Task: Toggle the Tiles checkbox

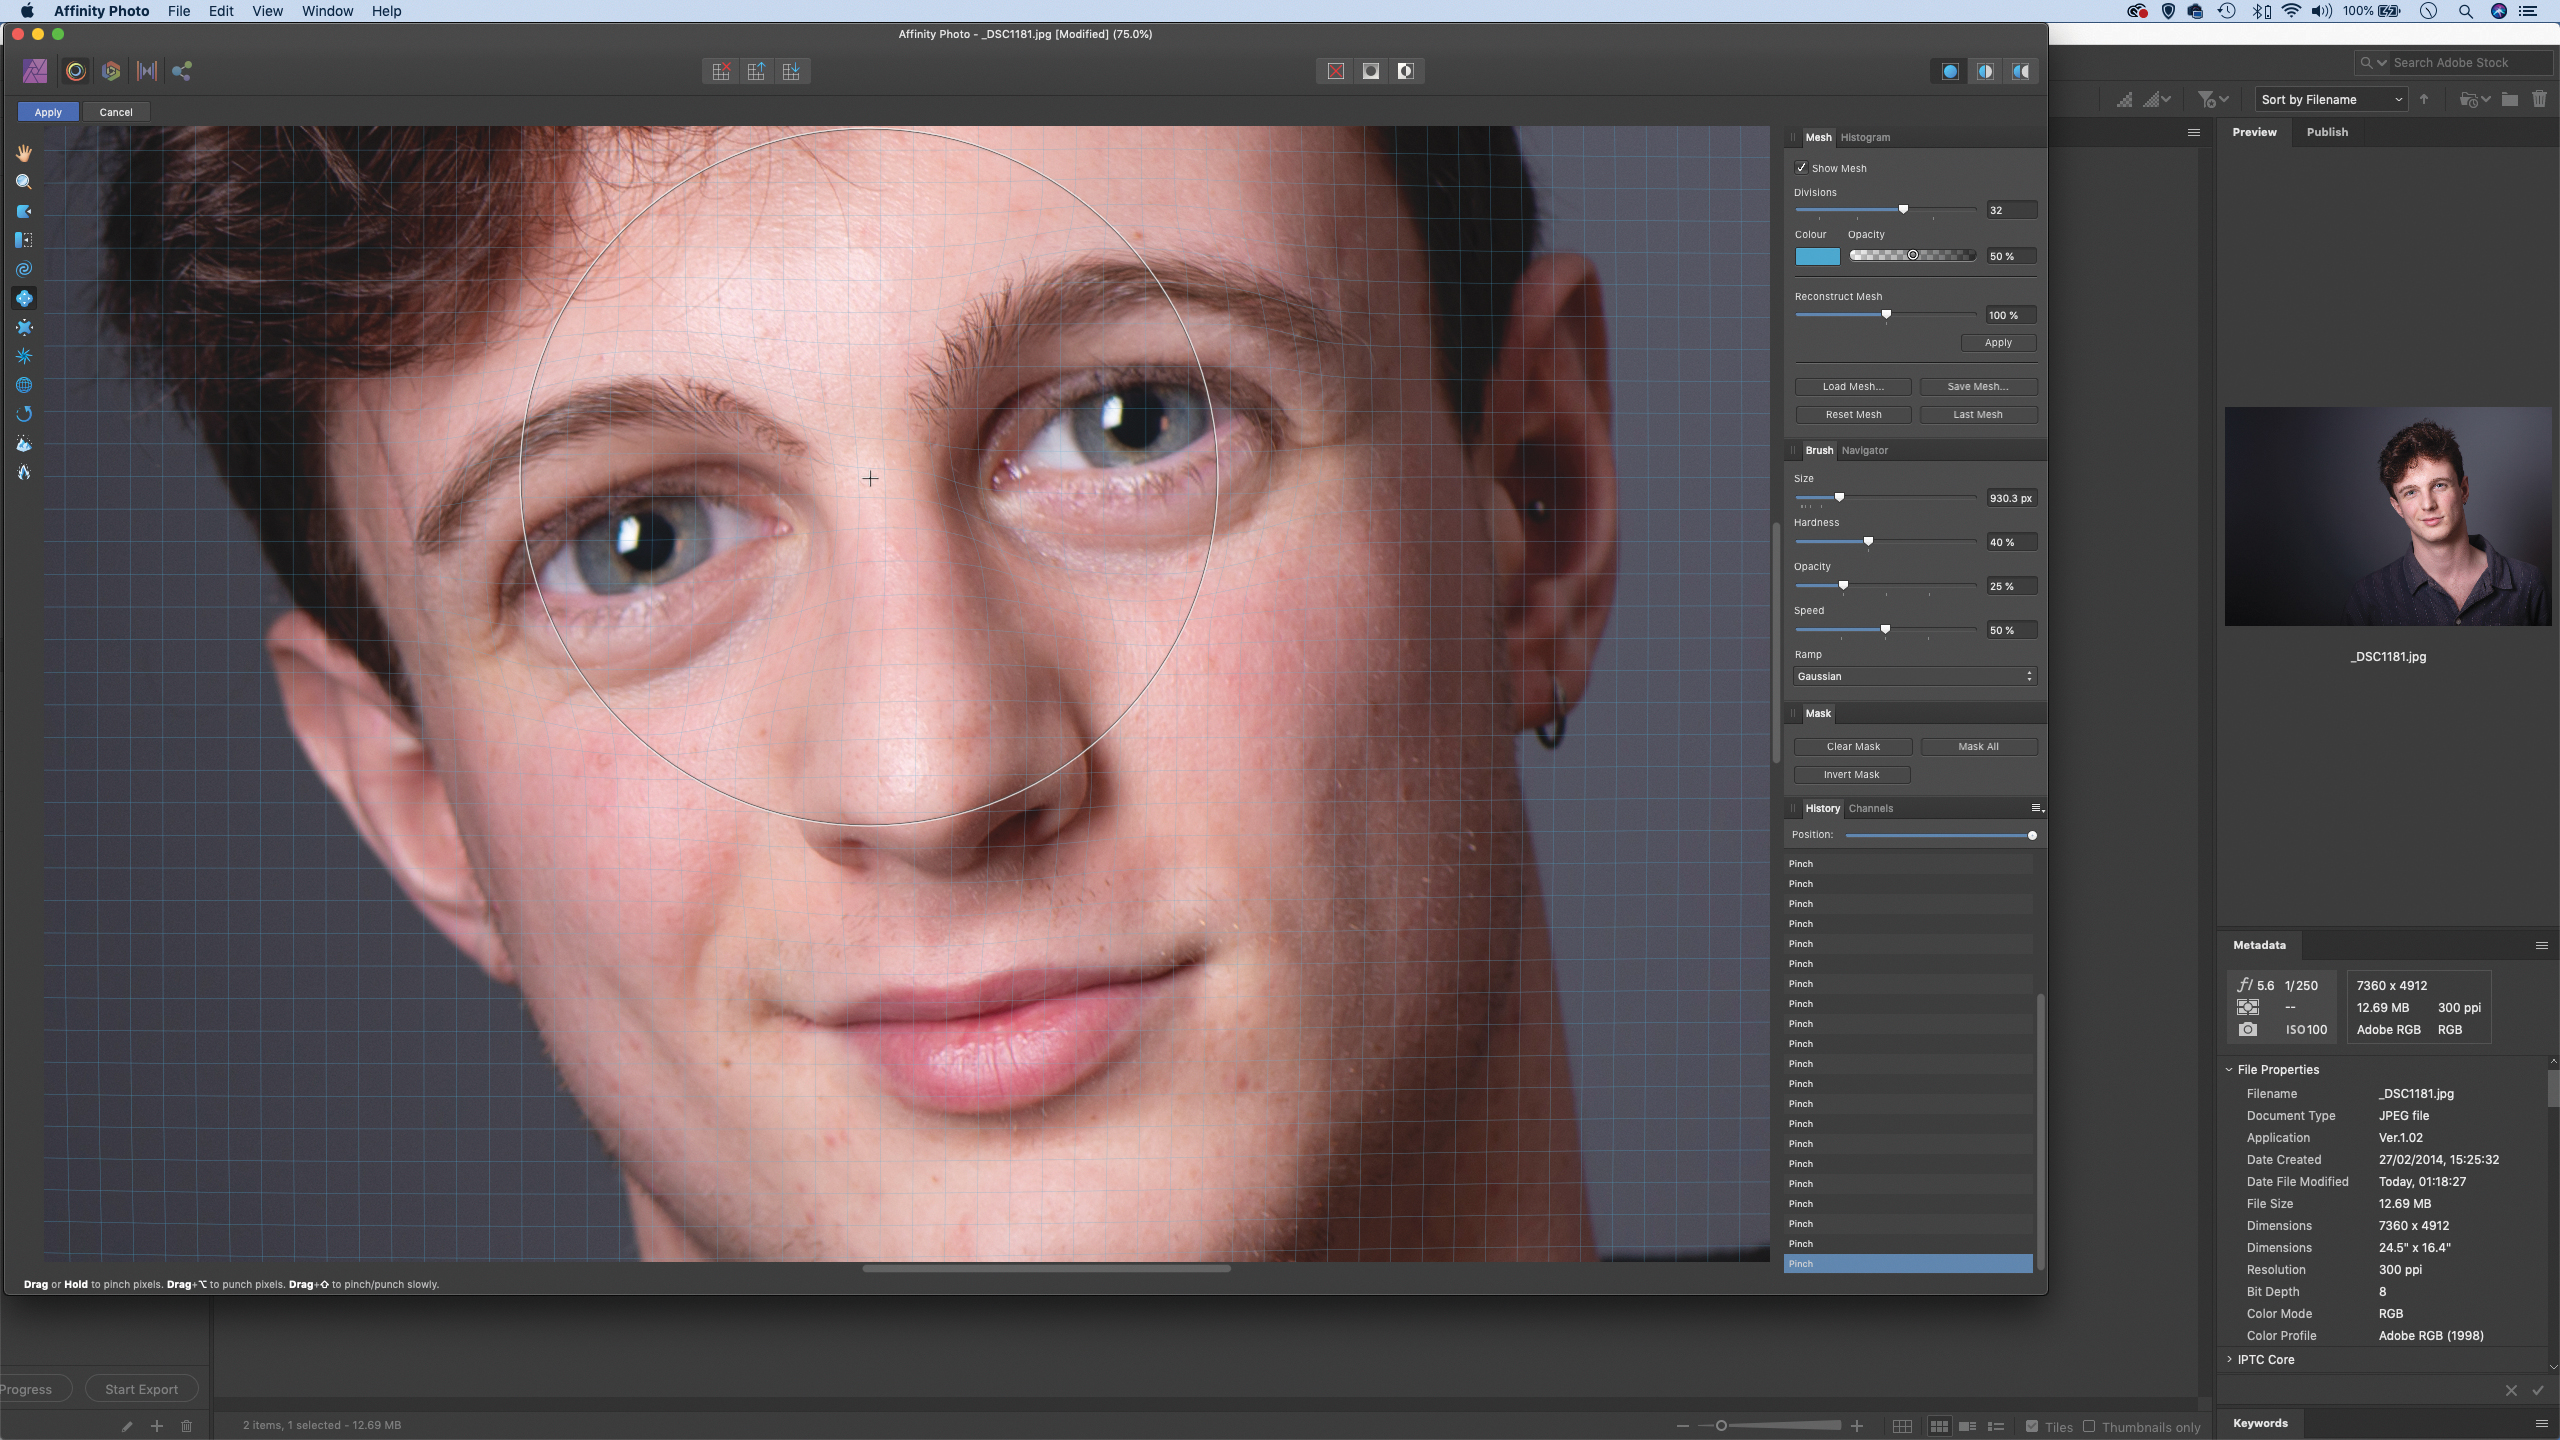Action: [2031, 1426]
